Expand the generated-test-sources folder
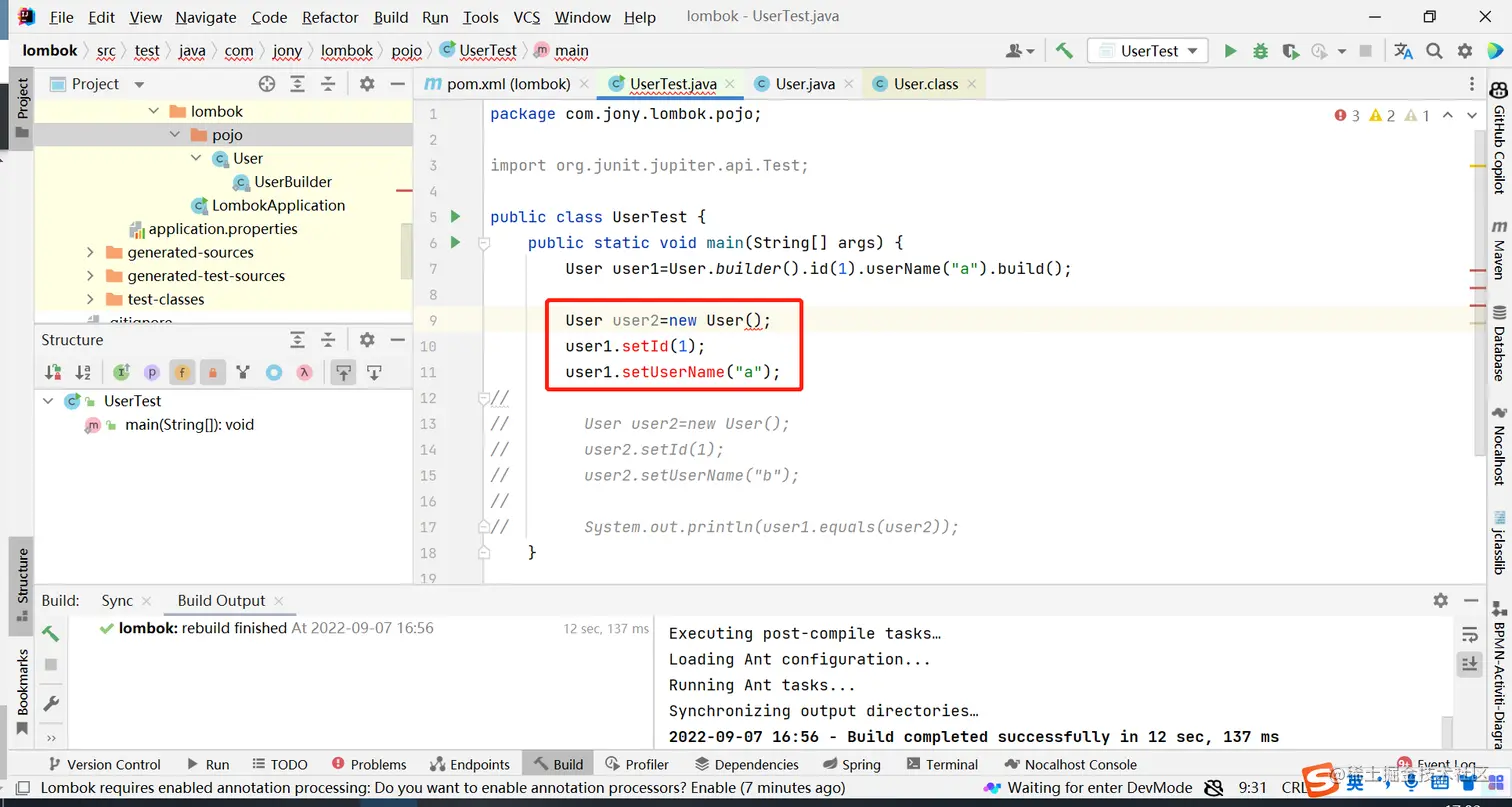Image resolution: width=1512 pixels, height=807 pixels. 91,276
